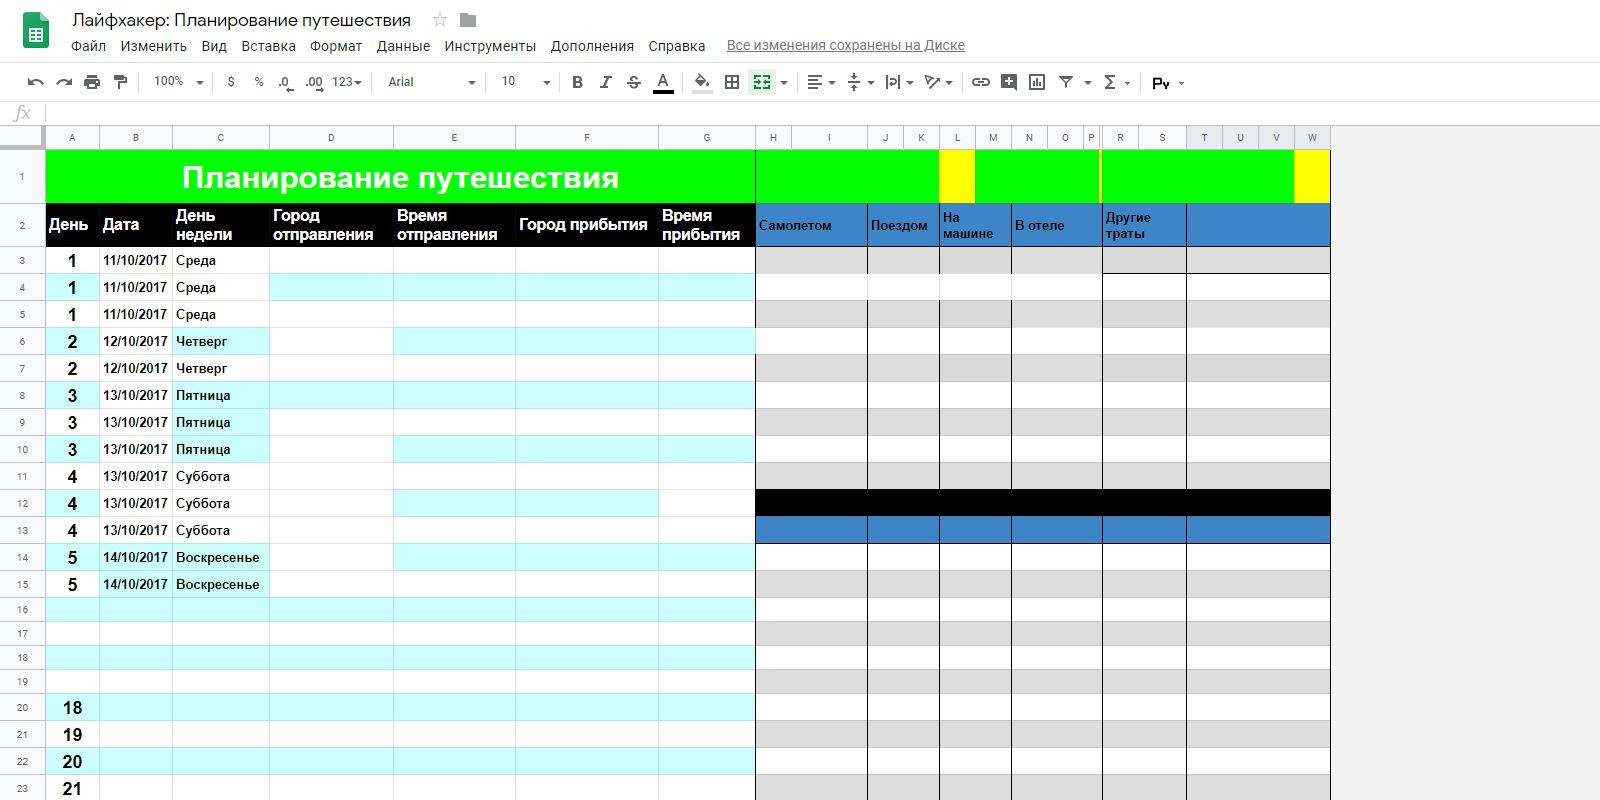Format as currency with dollar icon

click(231, 82)
